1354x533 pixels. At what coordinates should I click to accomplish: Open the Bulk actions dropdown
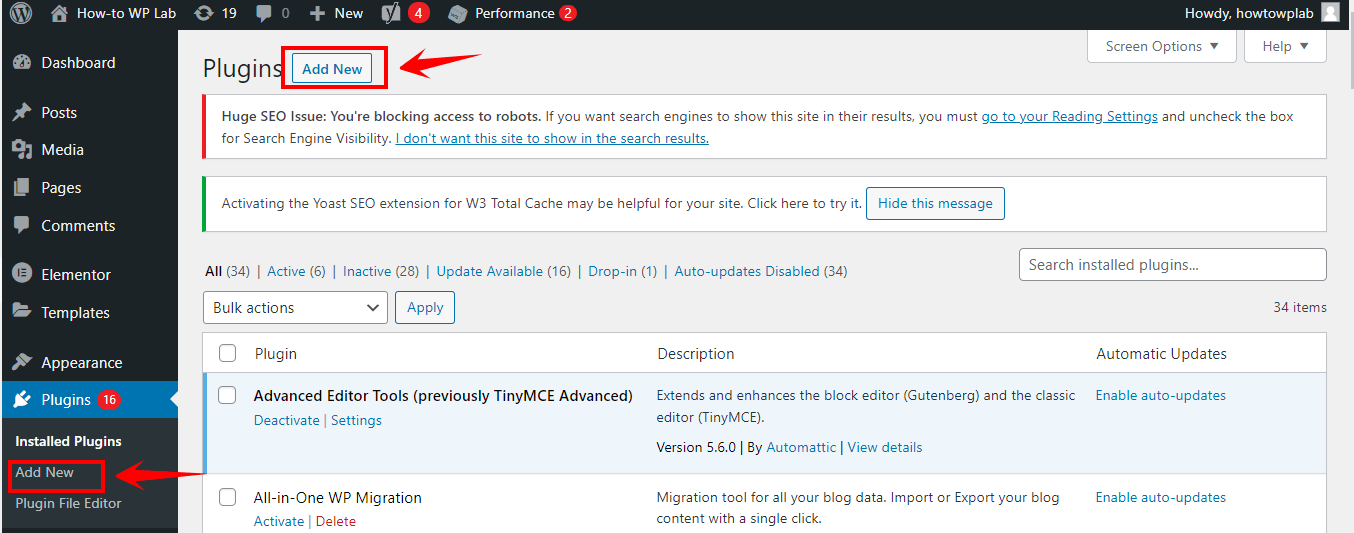pos(295,308)
